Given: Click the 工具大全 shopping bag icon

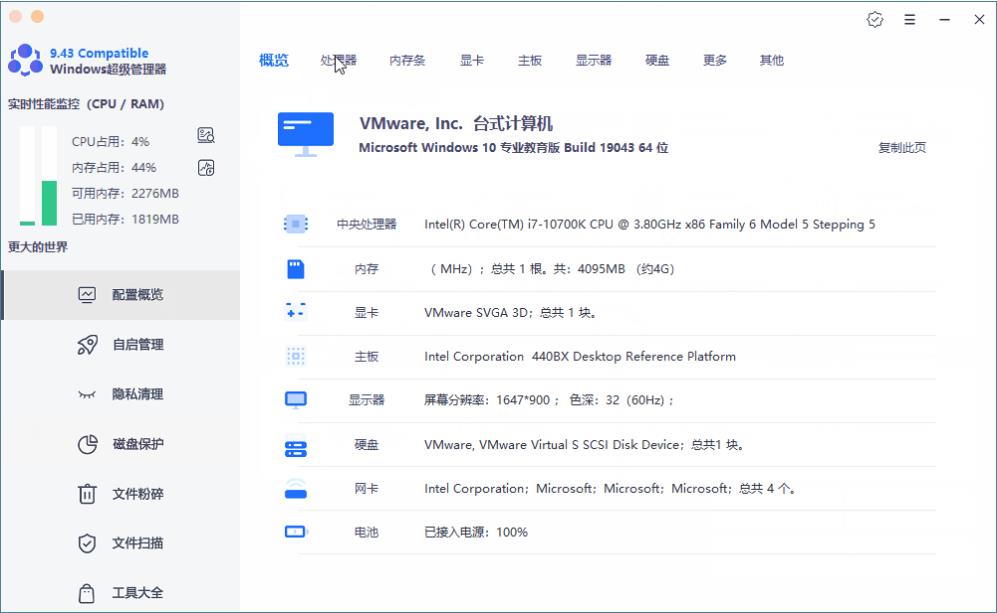Looking at the screenshot, I should (86, 593).
